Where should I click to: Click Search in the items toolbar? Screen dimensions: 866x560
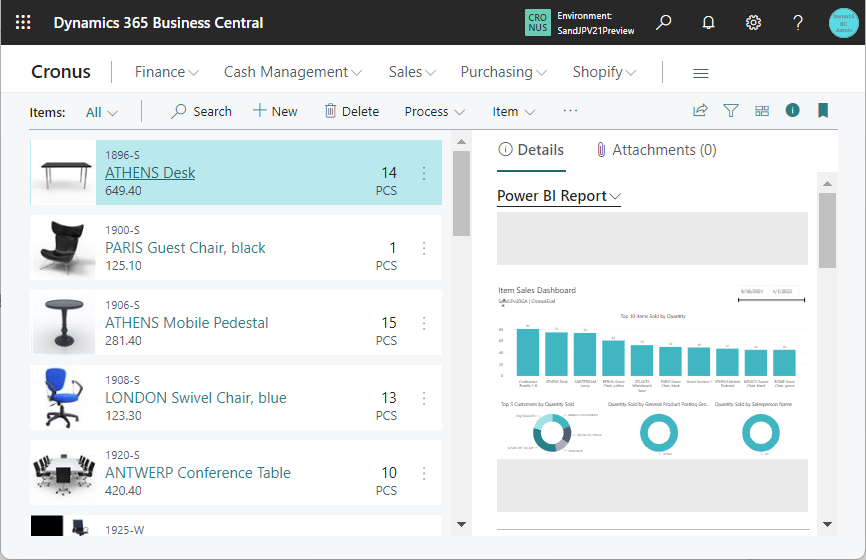point(202,112)
